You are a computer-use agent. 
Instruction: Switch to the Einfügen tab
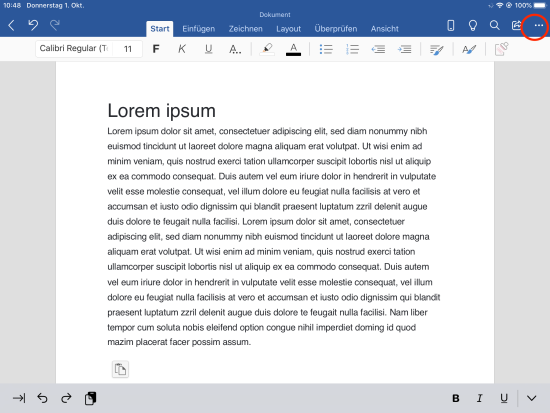tap(198, 29)
